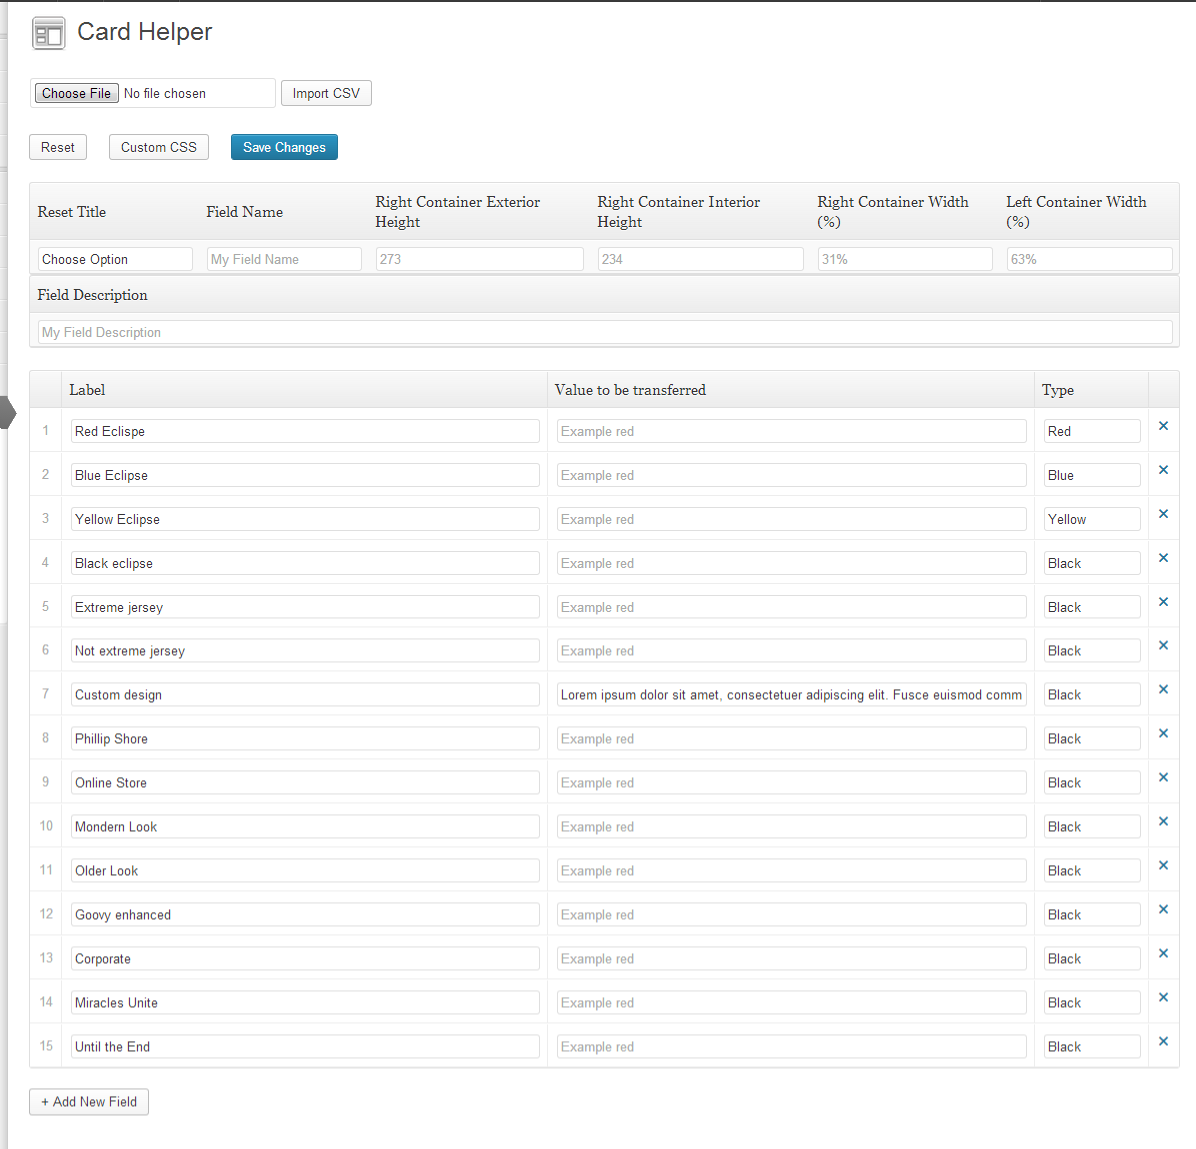Open the Type dropdown for Custom design row

[1092, 695]
